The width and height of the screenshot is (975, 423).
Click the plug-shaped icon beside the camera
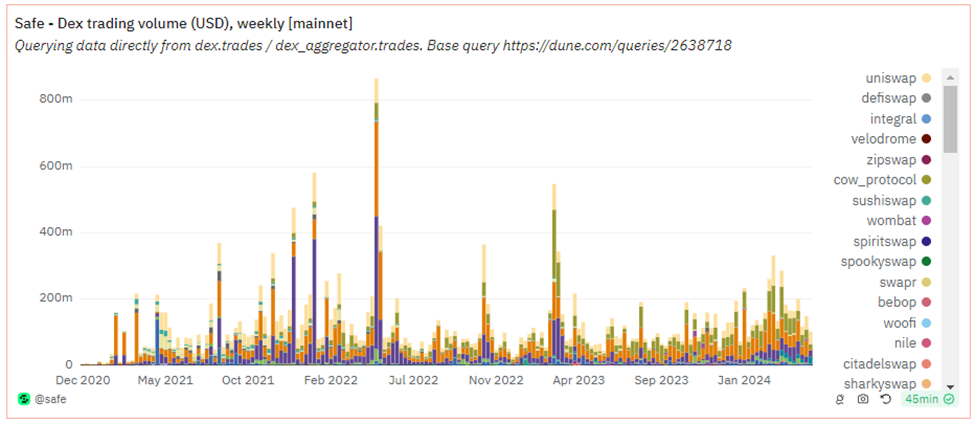click(840, 399)
